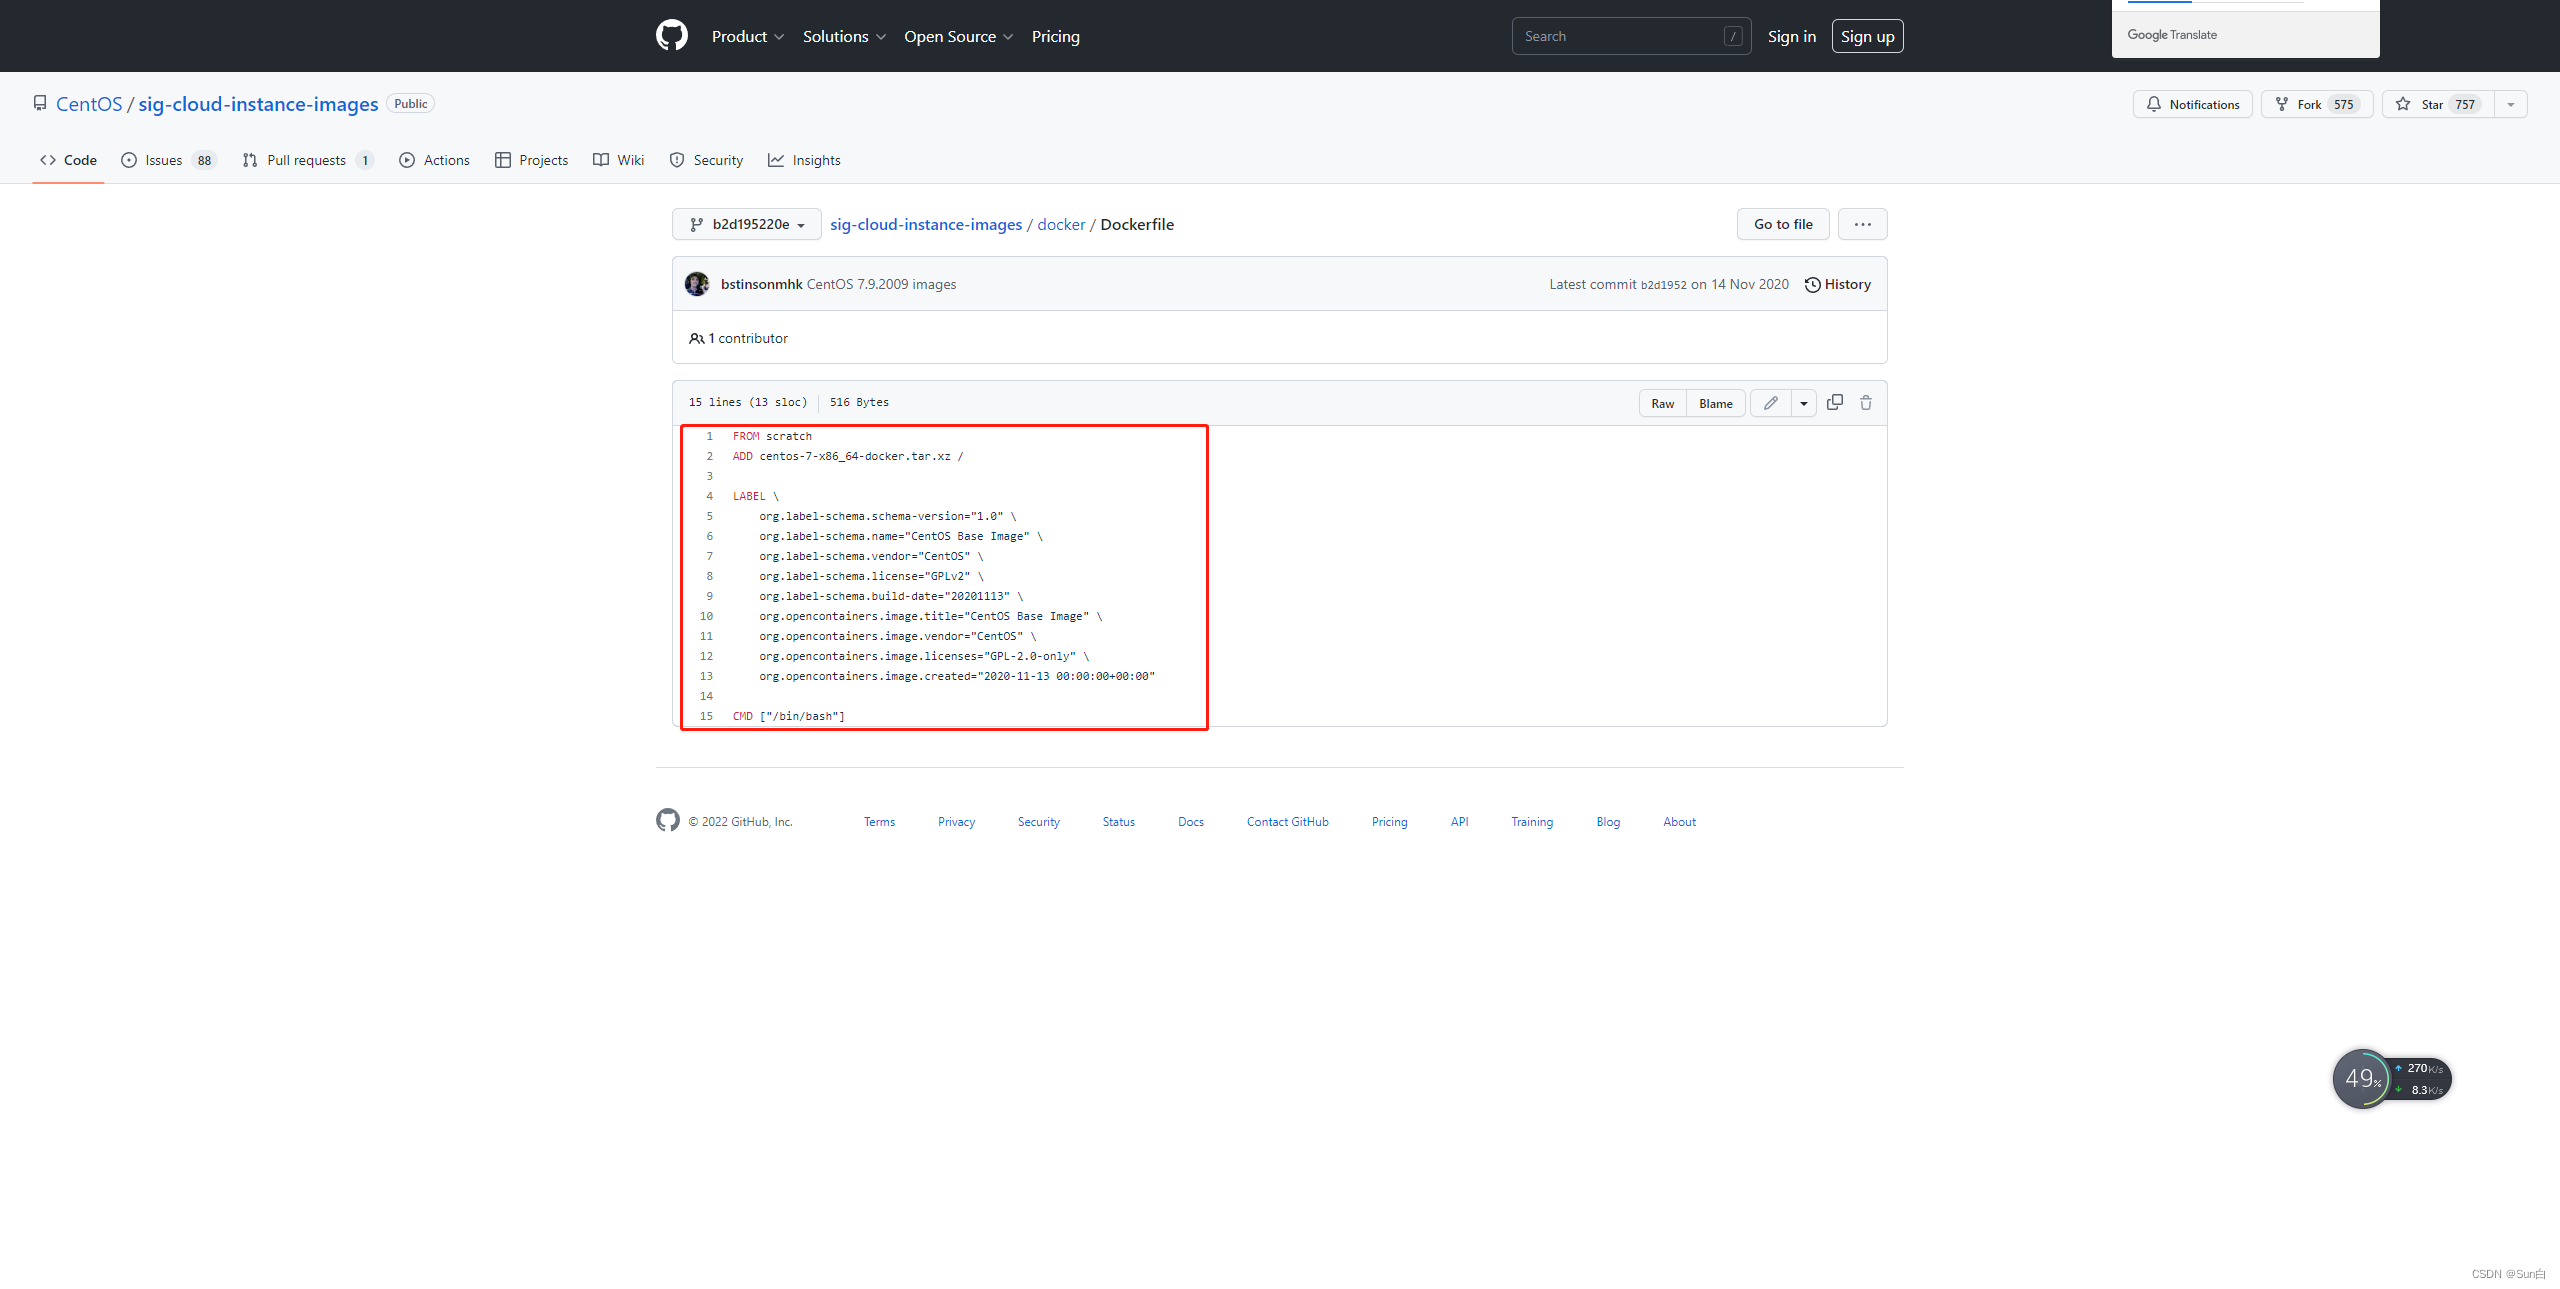Screen dimensions: 2560x1289
Task: Open the Code tab in repository
Action: [x=67, y=159]
